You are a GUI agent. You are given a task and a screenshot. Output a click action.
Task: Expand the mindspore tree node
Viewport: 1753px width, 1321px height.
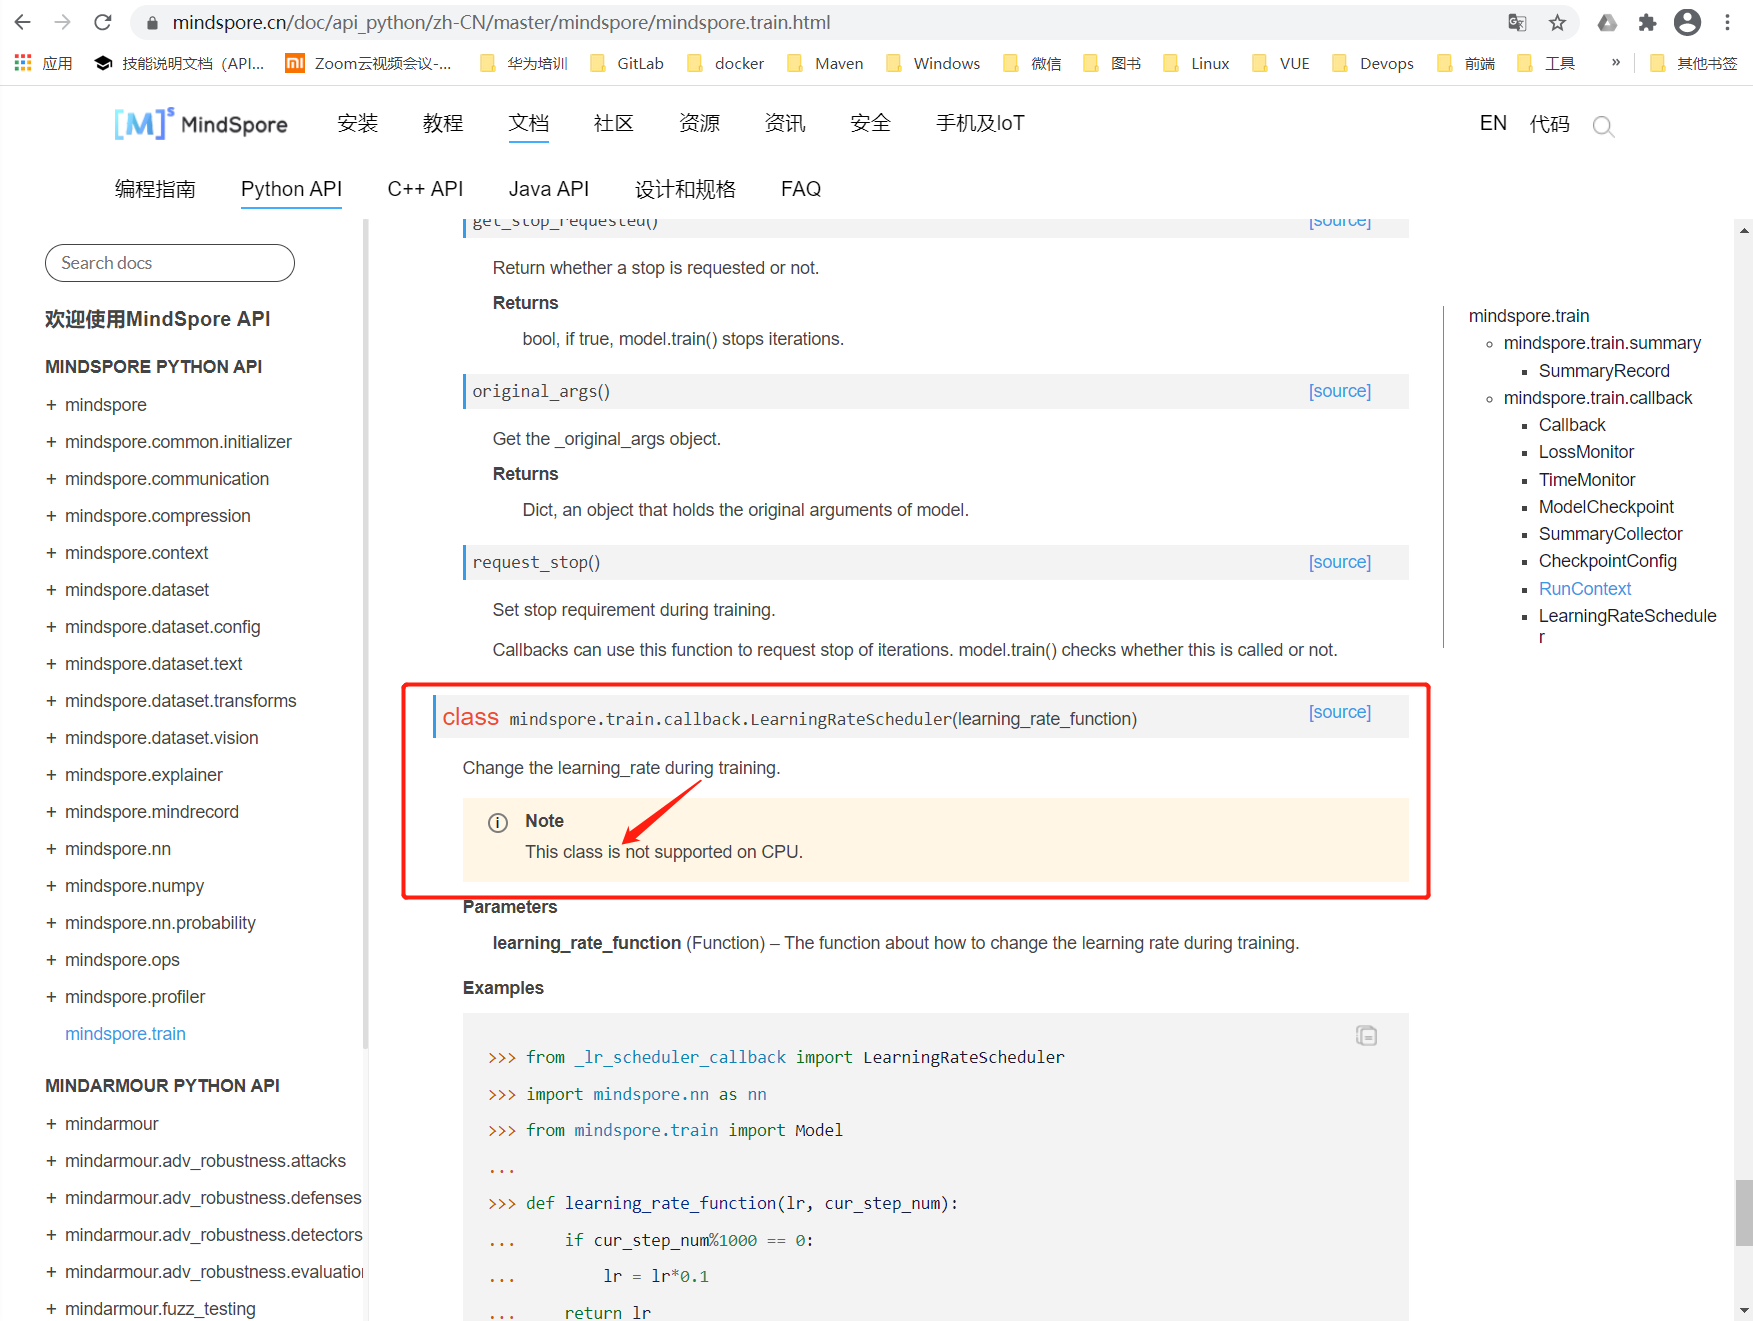pos(51,405)
